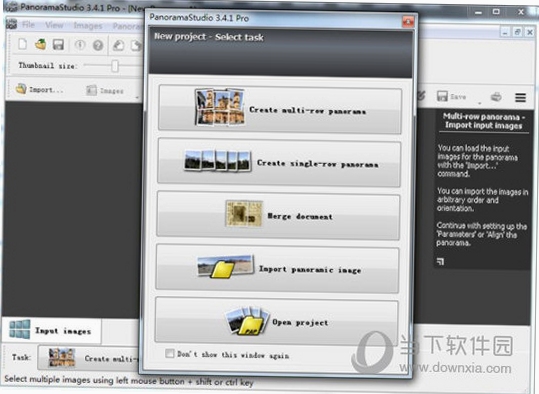Collapse the help panel corner arrow icon
Screen dimensions: 539x394
click(440, 262)
